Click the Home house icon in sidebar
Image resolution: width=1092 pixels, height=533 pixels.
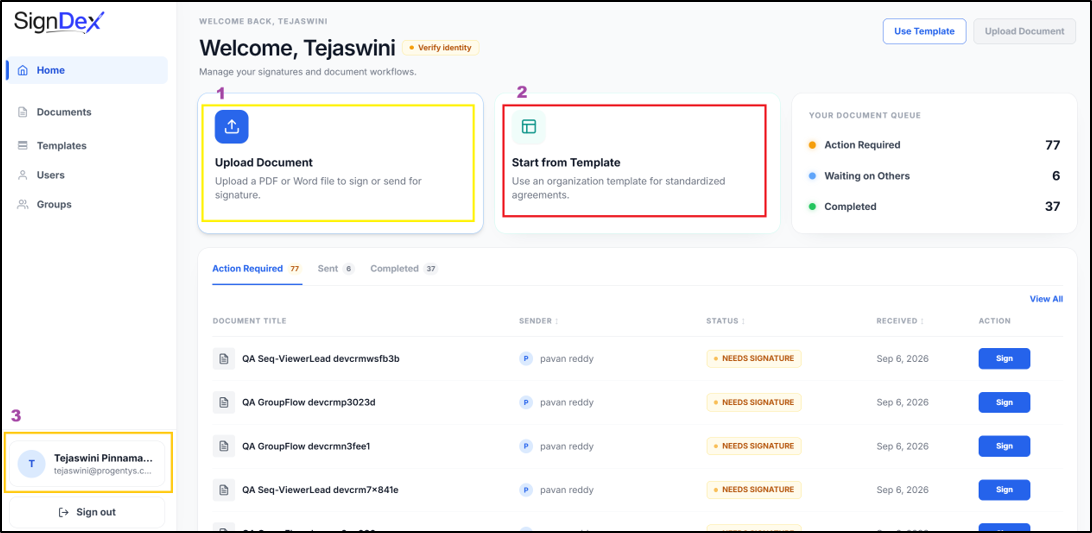(x=23, y=70)
